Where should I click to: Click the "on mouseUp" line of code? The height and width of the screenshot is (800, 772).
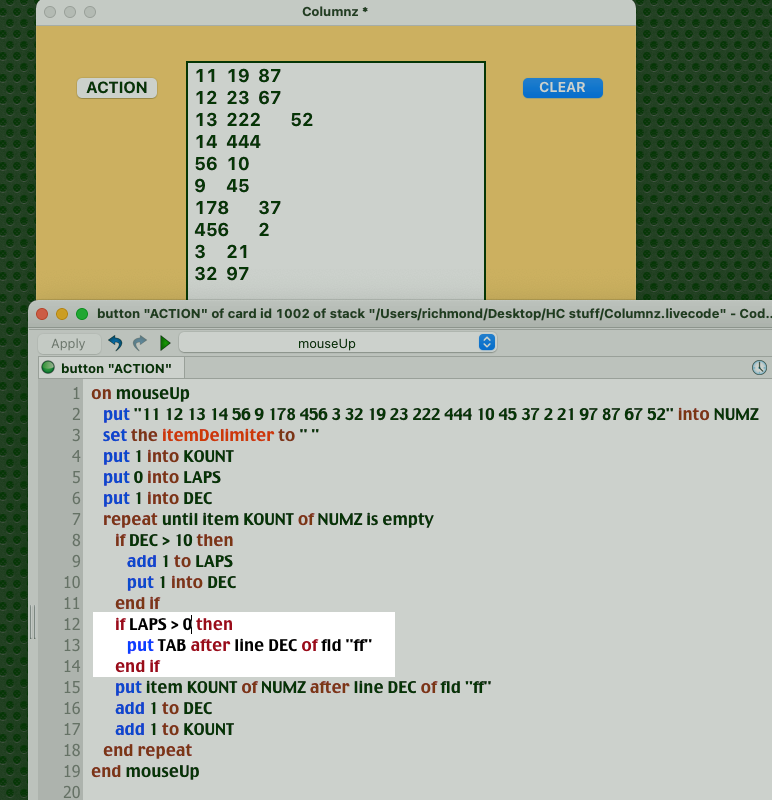[139, 393]
